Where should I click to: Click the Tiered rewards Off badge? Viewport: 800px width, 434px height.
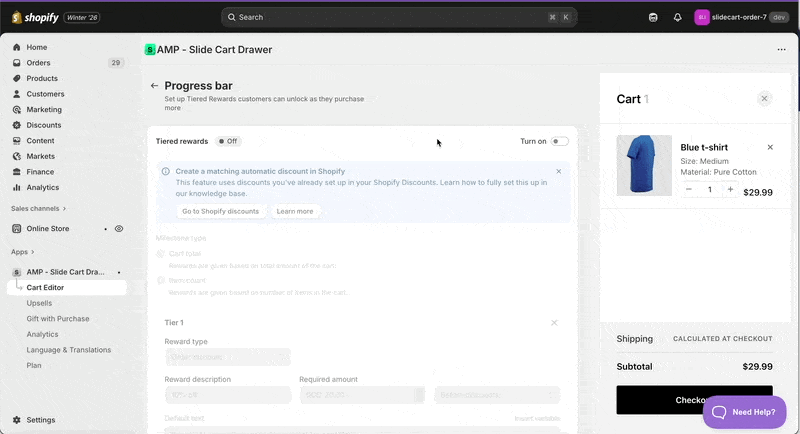coord(228,141)
